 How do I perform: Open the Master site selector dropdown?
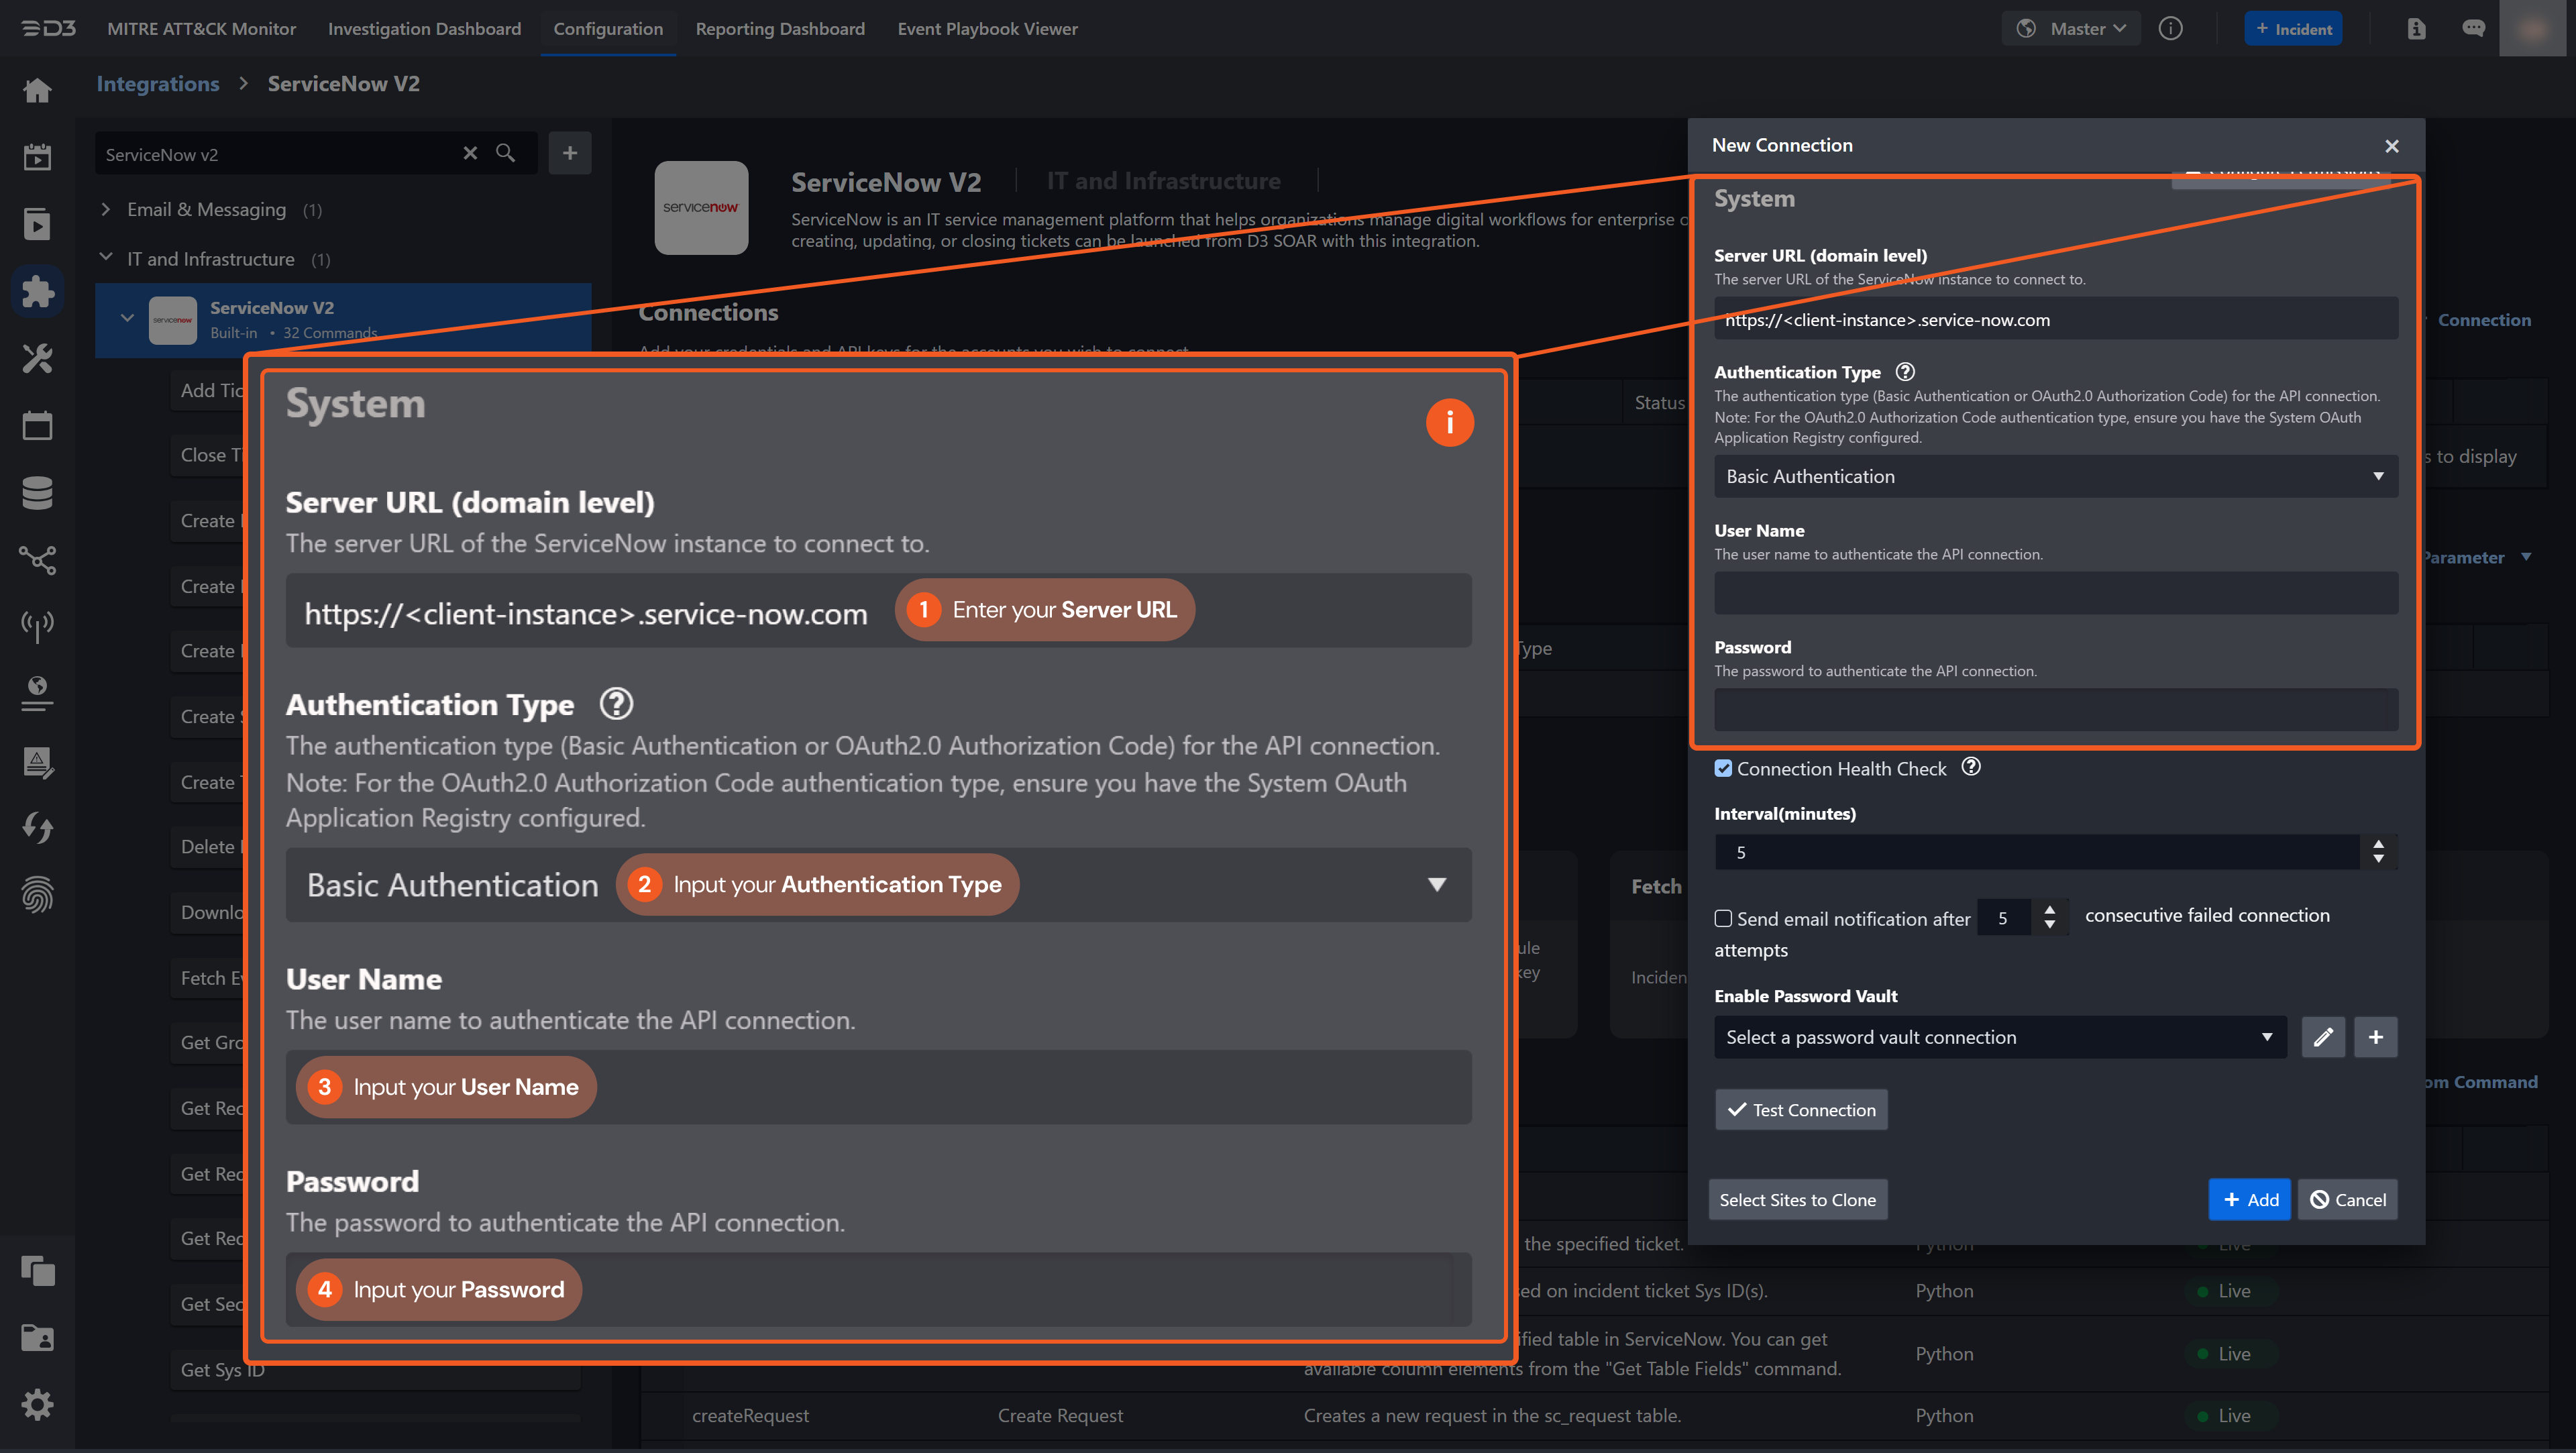pos(2072,29)
